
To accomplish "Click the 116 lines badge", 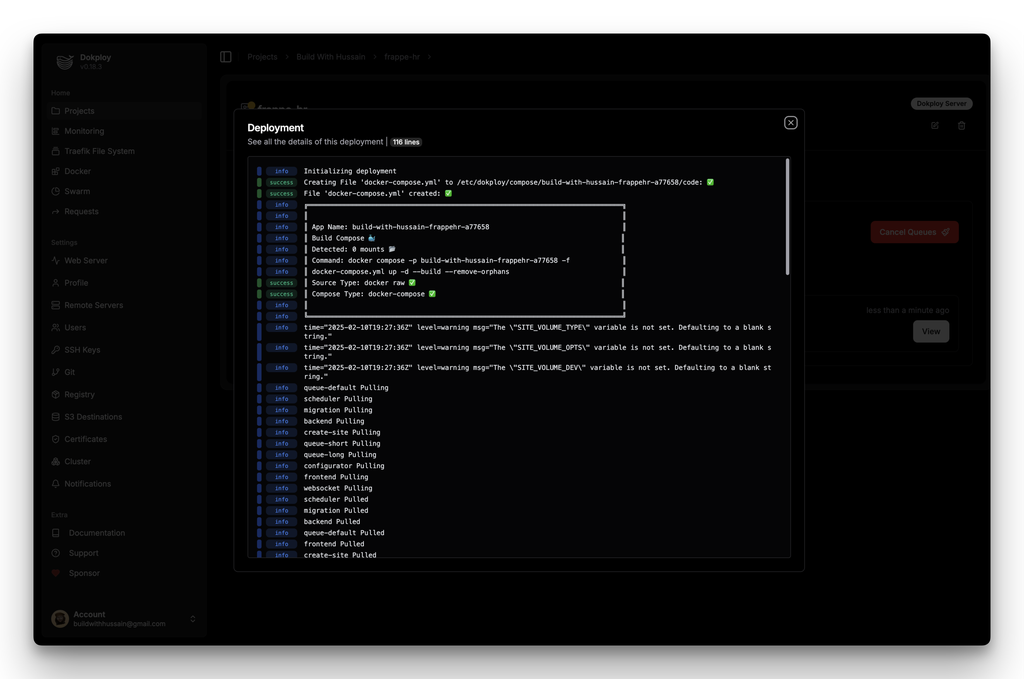I will click(x=405, y=143).
